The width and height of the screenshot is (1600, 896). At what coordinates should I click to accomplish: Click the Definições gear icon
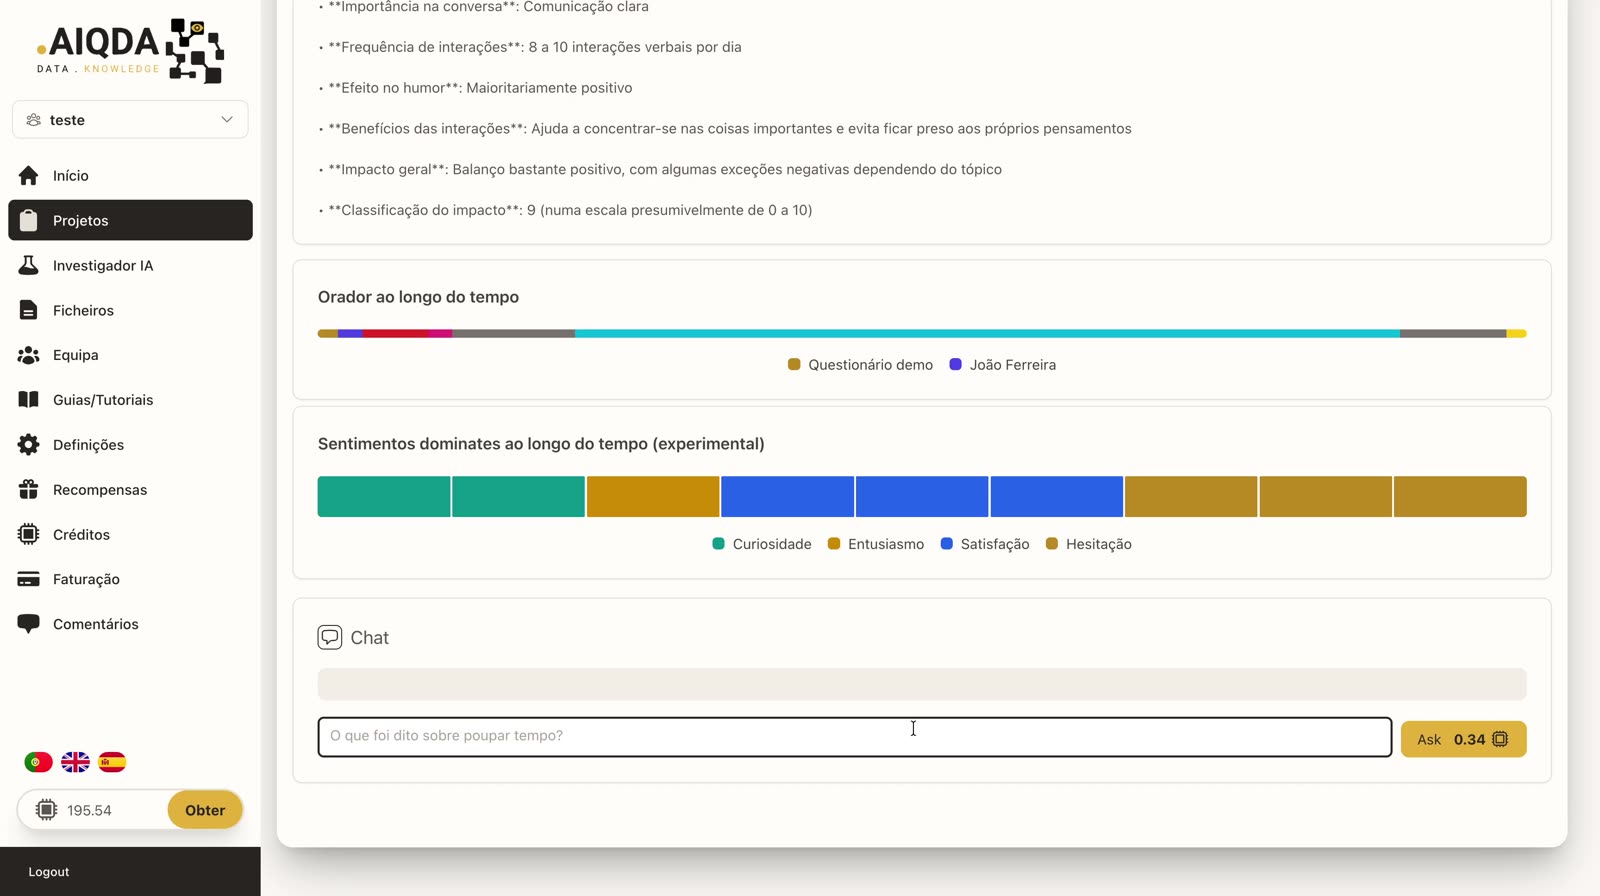[x=28, y=445]
